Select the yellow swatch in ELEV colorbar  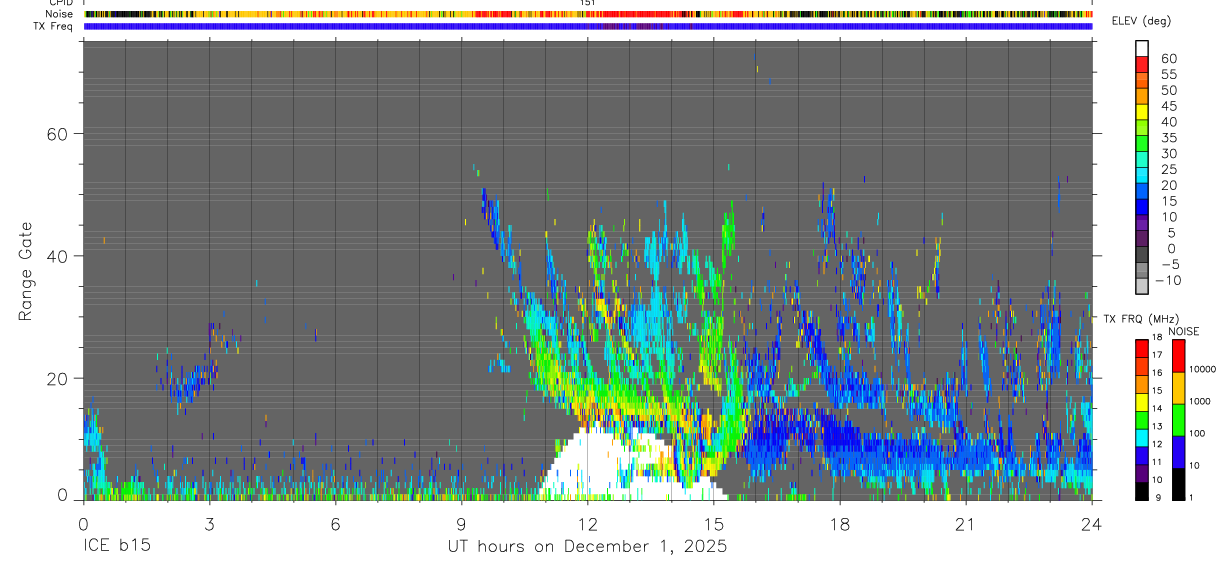[x=1142, y=112]
